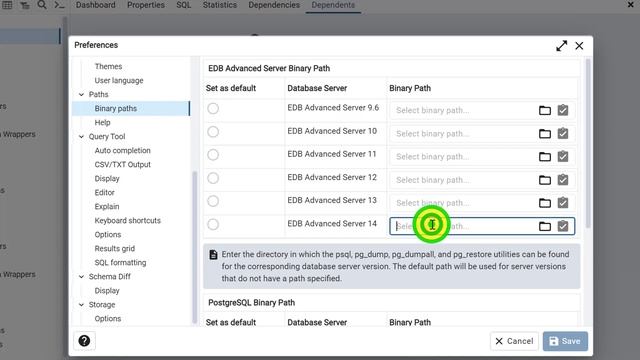
Task: Open Display under Query Tool
Action: [107, 179]
